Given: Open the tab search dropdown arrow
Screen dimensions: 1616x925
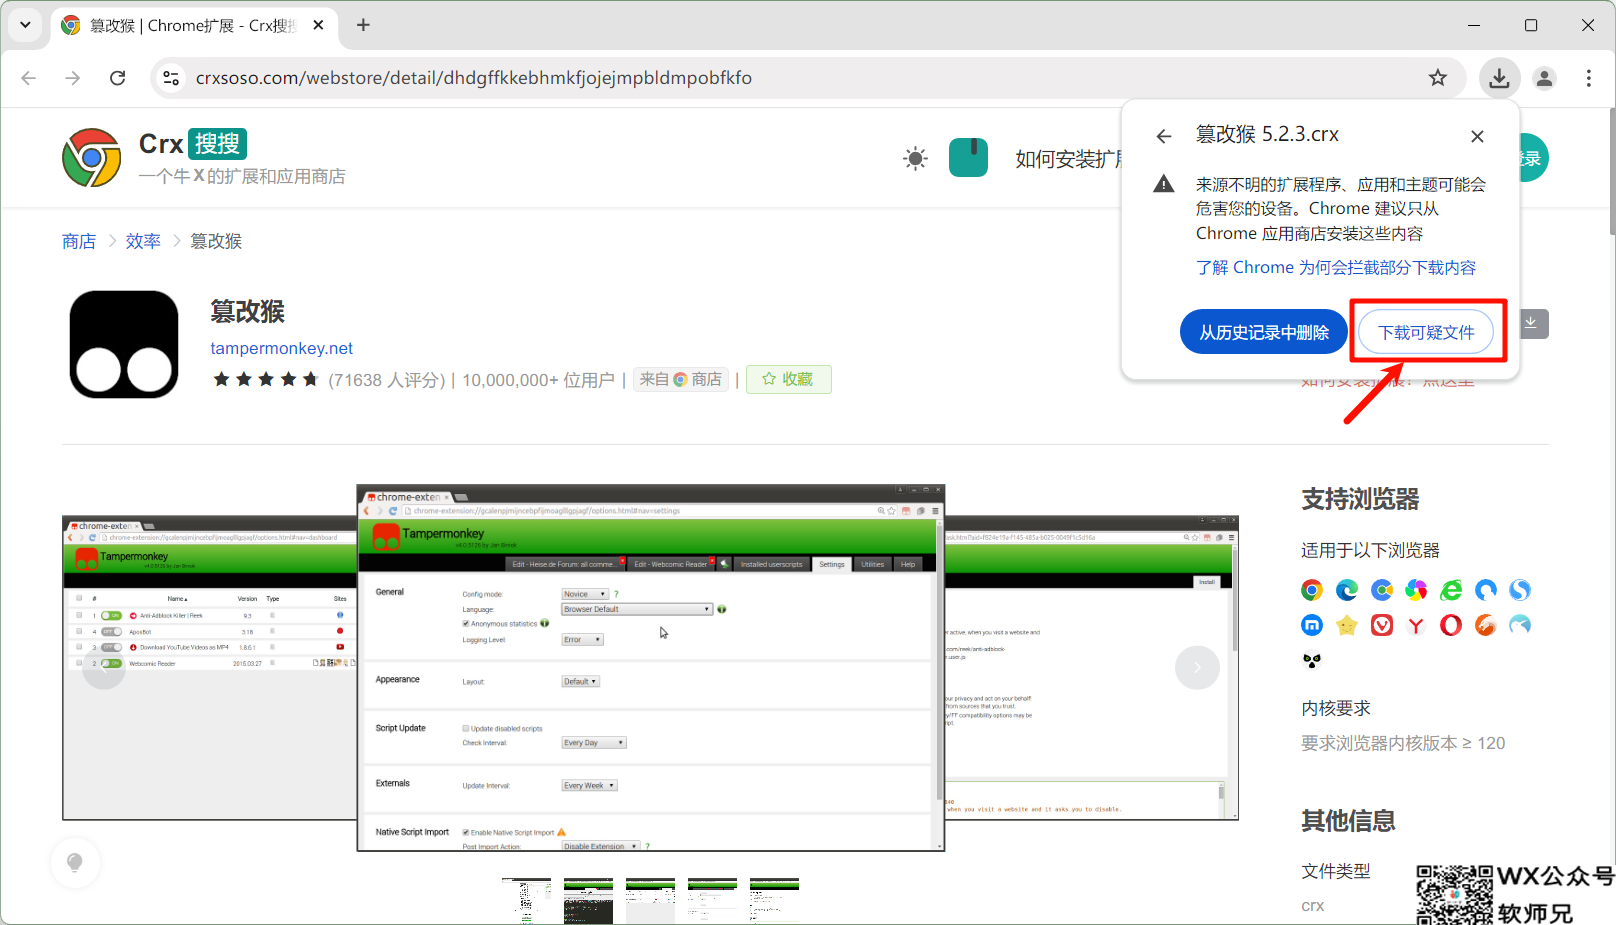Looking at the screenshot, I should coord(25,25).
